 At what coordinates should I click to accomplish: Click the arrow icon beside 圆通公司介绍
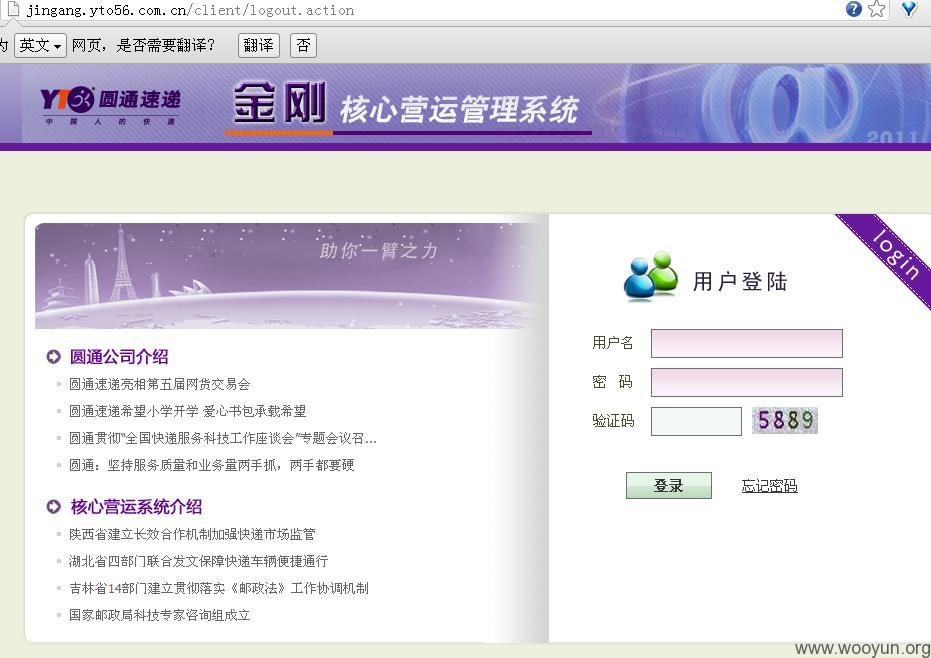point(53,356)
